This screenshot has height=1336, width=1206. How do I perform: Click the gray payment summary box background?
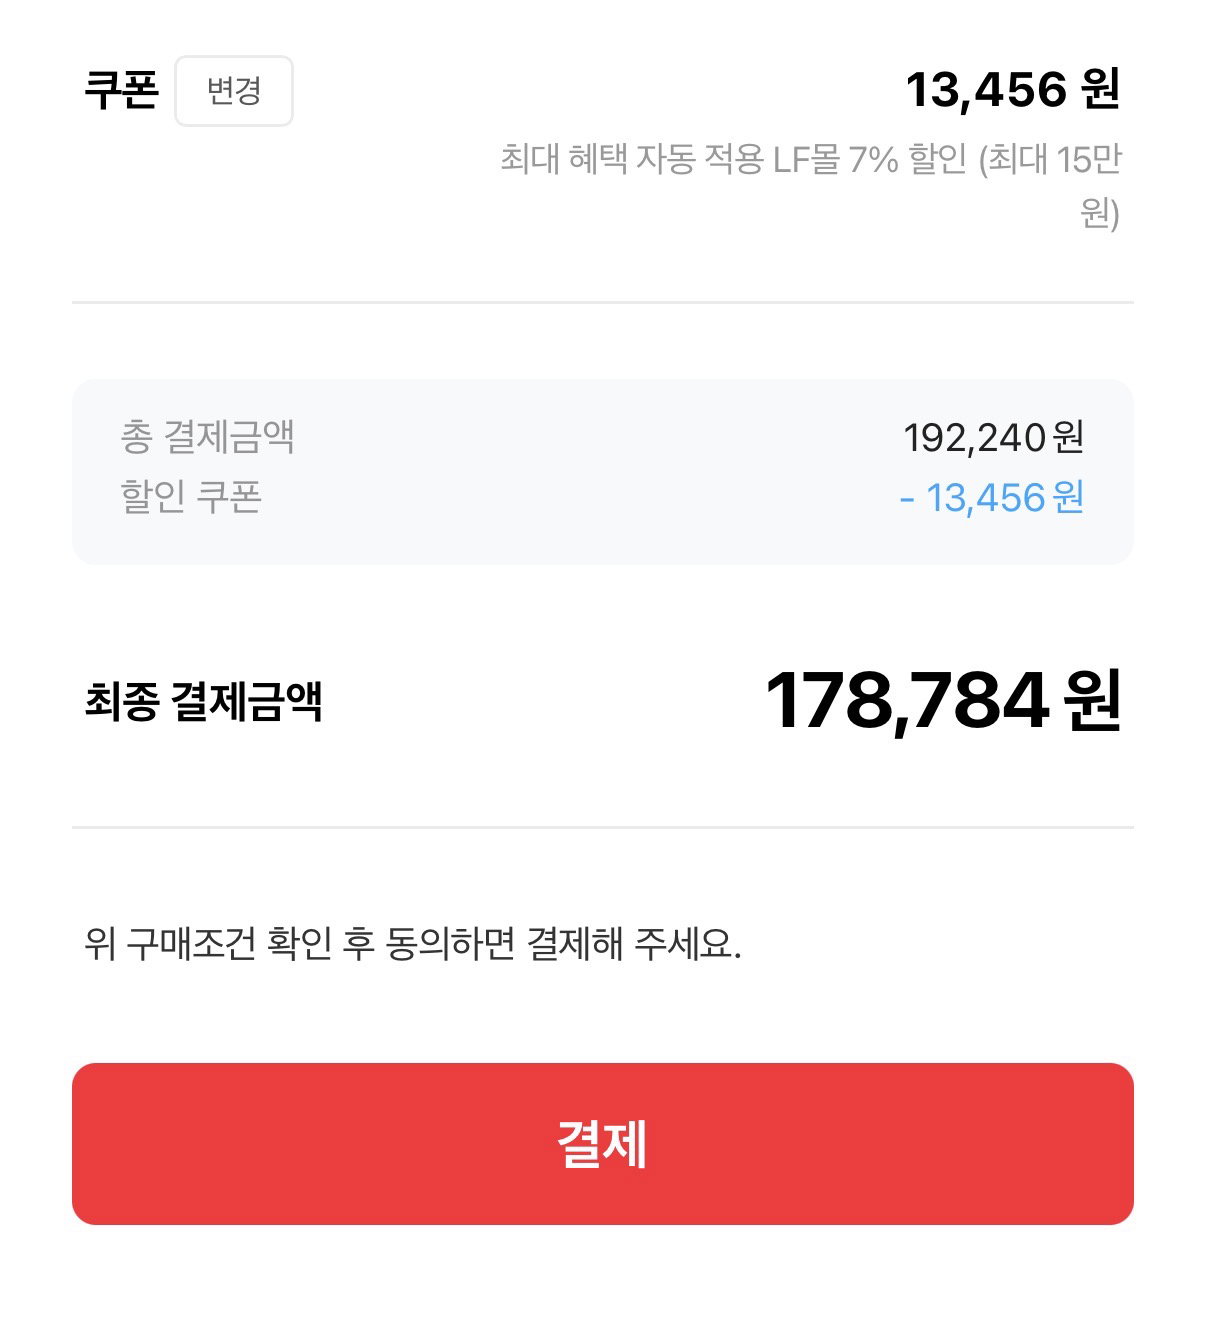point(602,471)
